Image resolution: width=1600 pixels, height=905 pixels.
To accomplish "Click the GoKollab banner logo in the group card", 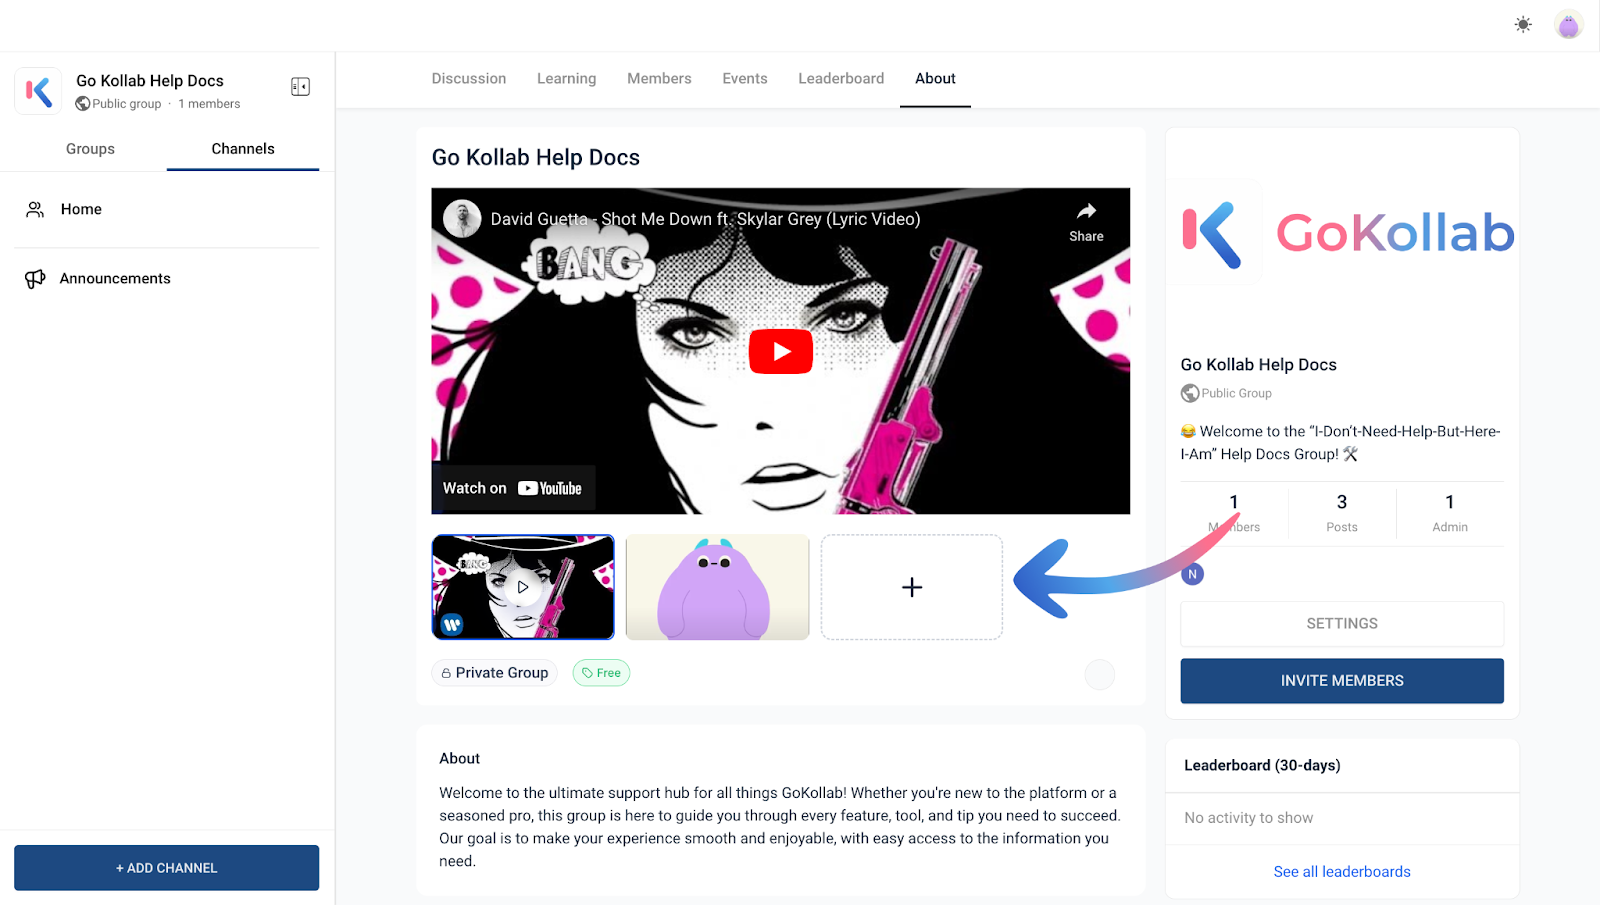I will point(1342,233).
